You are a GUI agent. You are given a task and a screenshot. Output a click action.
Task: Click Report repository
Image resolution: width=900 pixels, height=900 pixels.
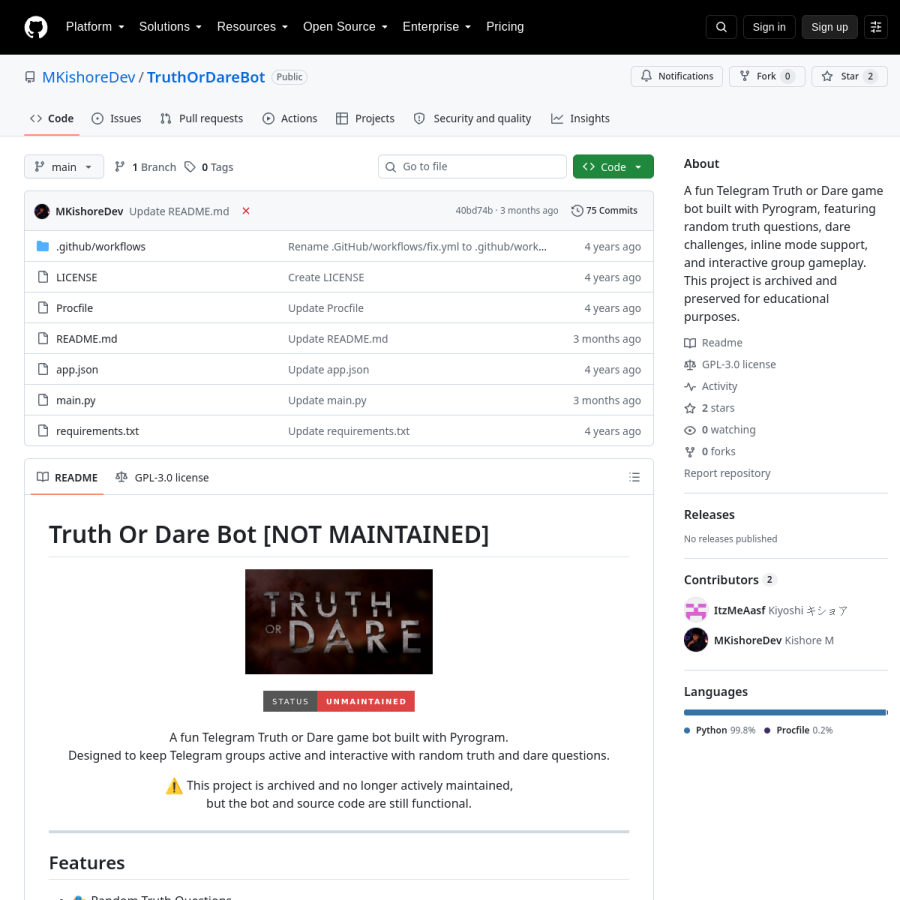tap(727, 473)
